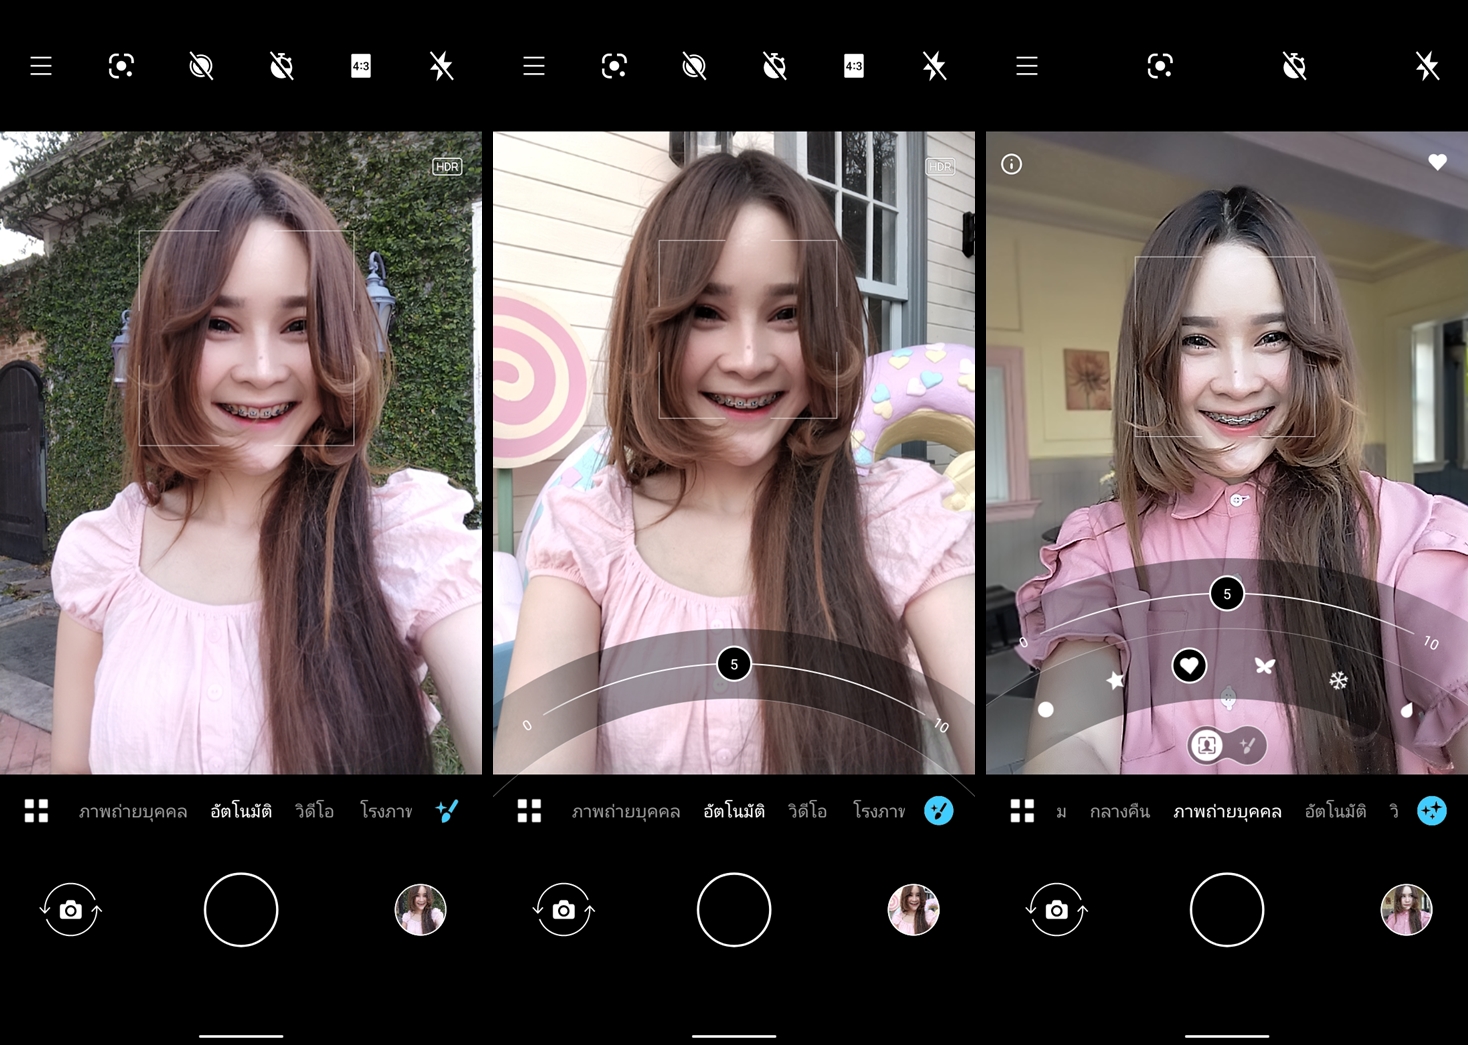Open the modes grid on the left camera screen
Image resolution: width=1468 pixels, height=1045 pixels.
37,811
